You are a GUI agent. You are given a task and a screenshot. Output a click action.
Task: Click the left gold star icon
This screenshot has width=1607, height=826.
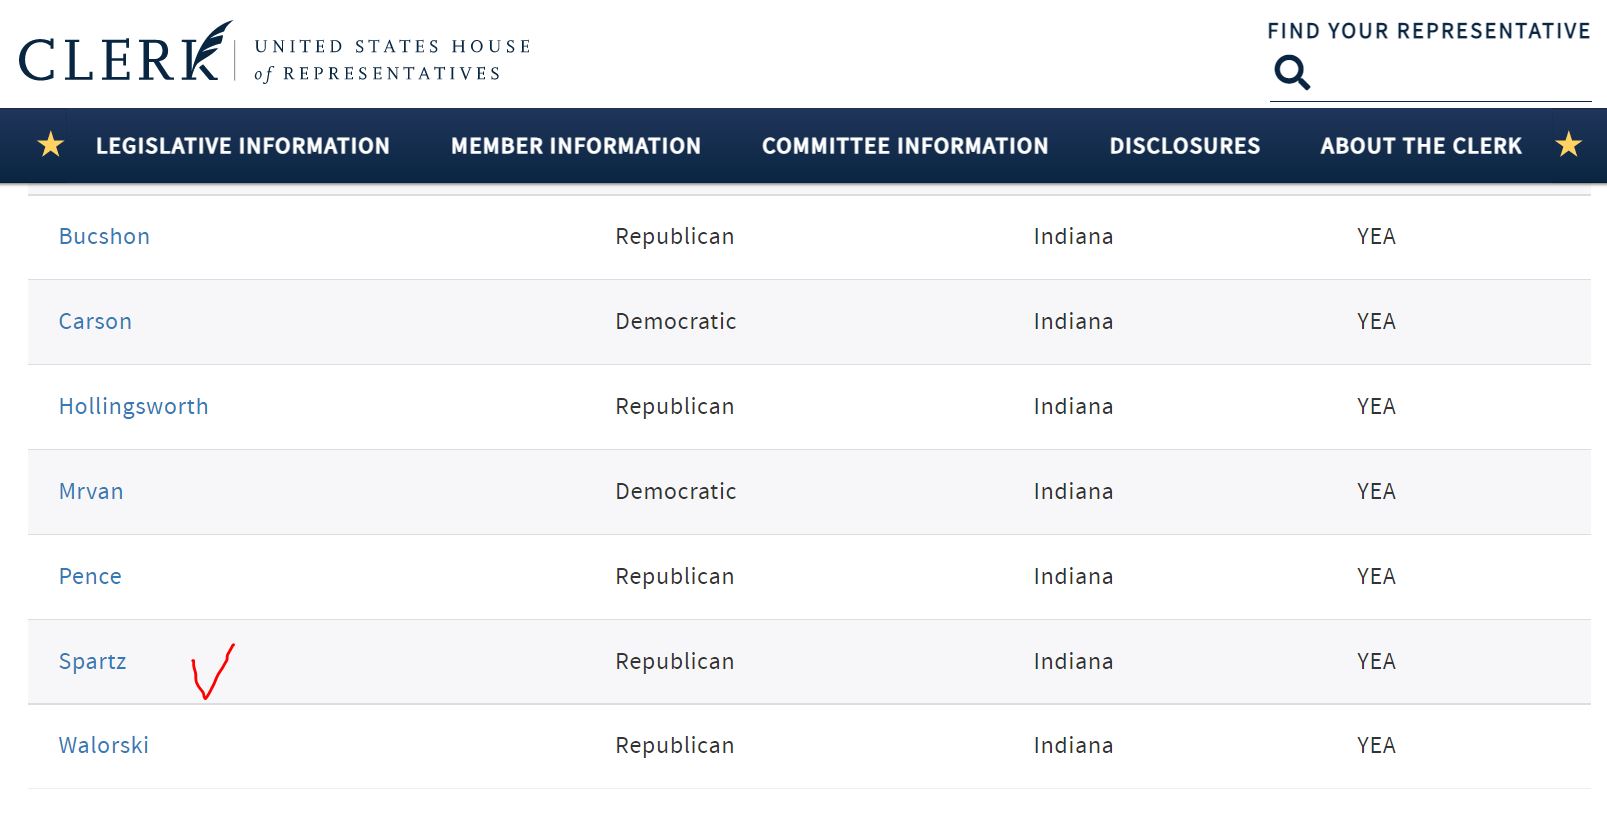tap(50, 145)
